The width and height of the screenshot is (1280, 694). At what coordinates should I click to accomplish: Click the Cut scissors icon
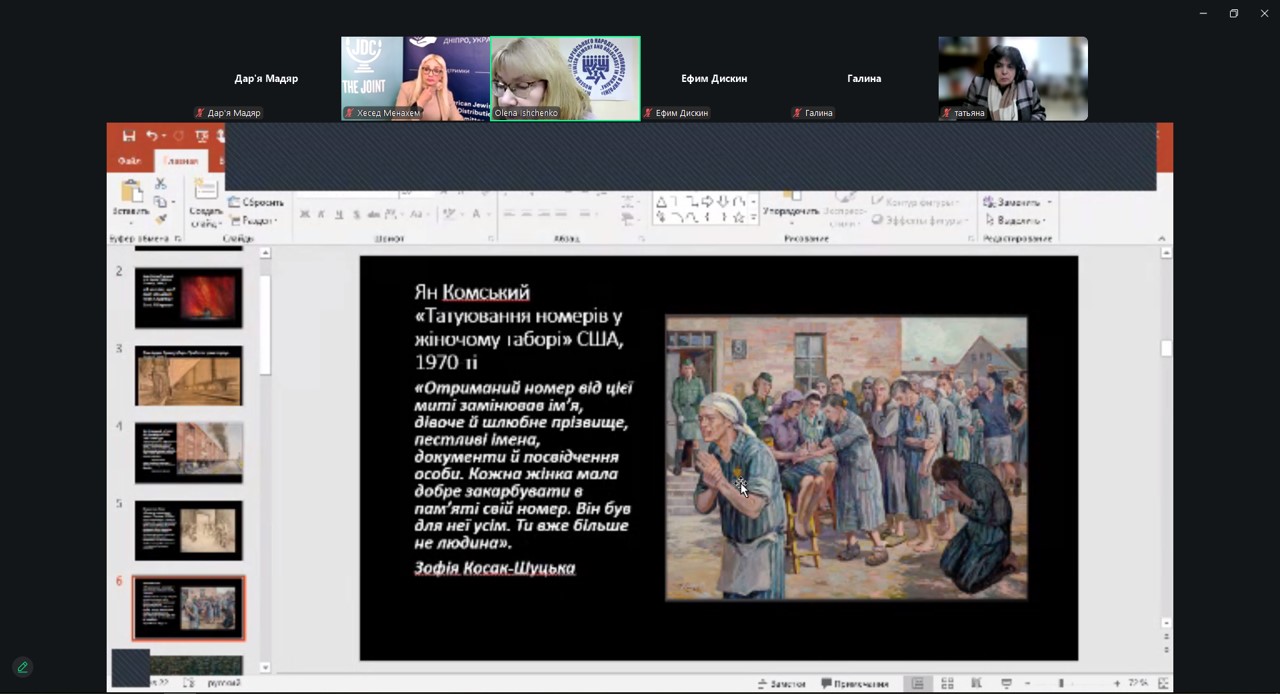tap(160, 184)
